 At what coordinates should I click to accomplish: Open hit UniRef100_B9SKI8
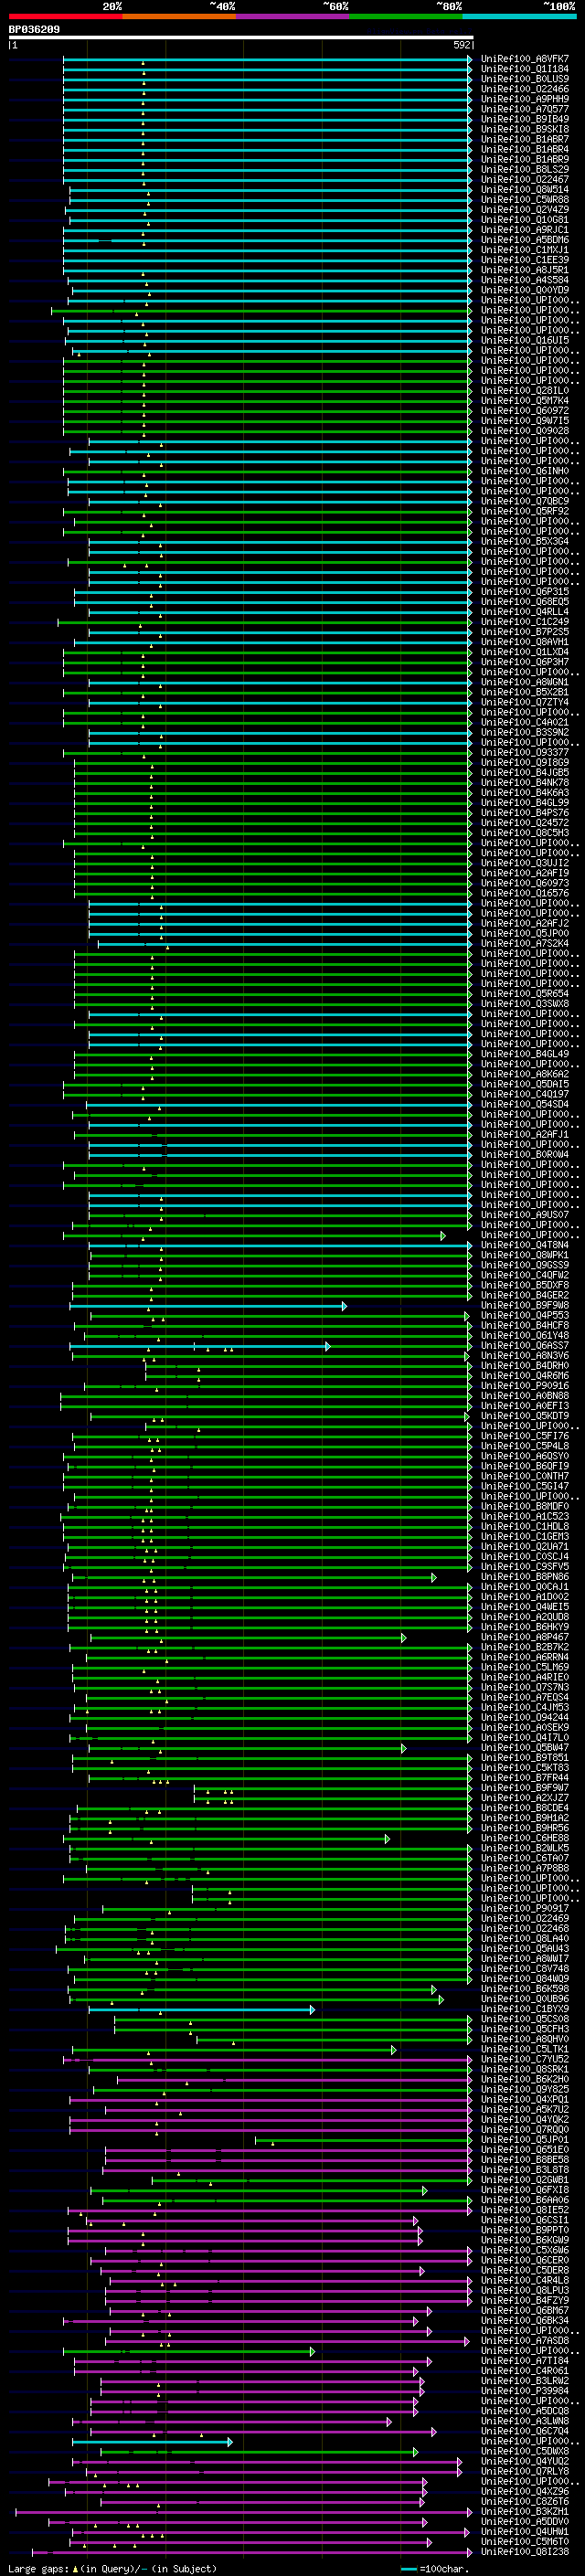click(x=525, y=129)
